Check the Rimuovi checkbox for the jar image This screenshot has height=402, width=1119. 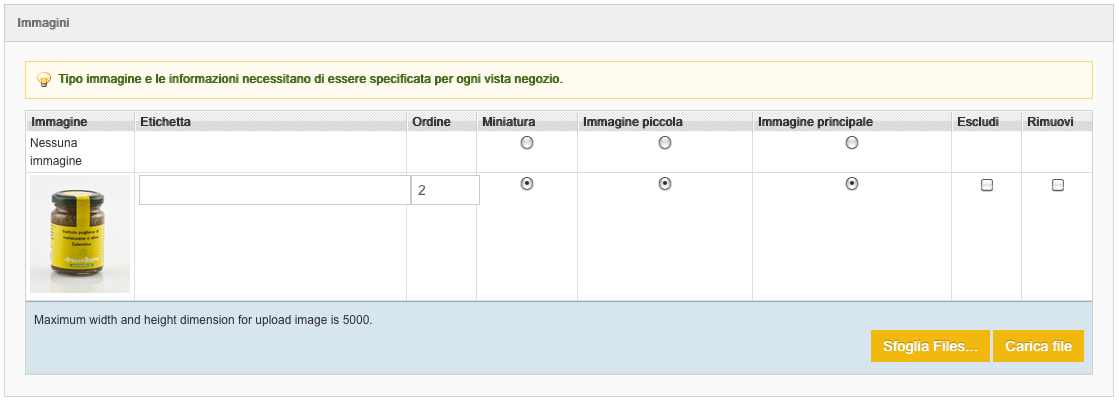(1058, 185)
